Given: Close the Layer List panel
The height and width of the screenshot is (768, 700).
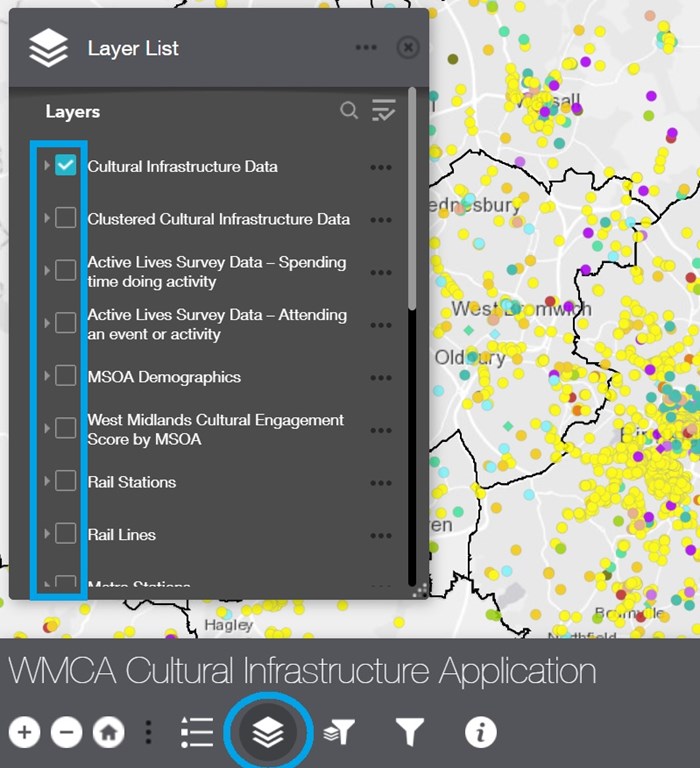Looking at the screenshot, I should [407, 48].
